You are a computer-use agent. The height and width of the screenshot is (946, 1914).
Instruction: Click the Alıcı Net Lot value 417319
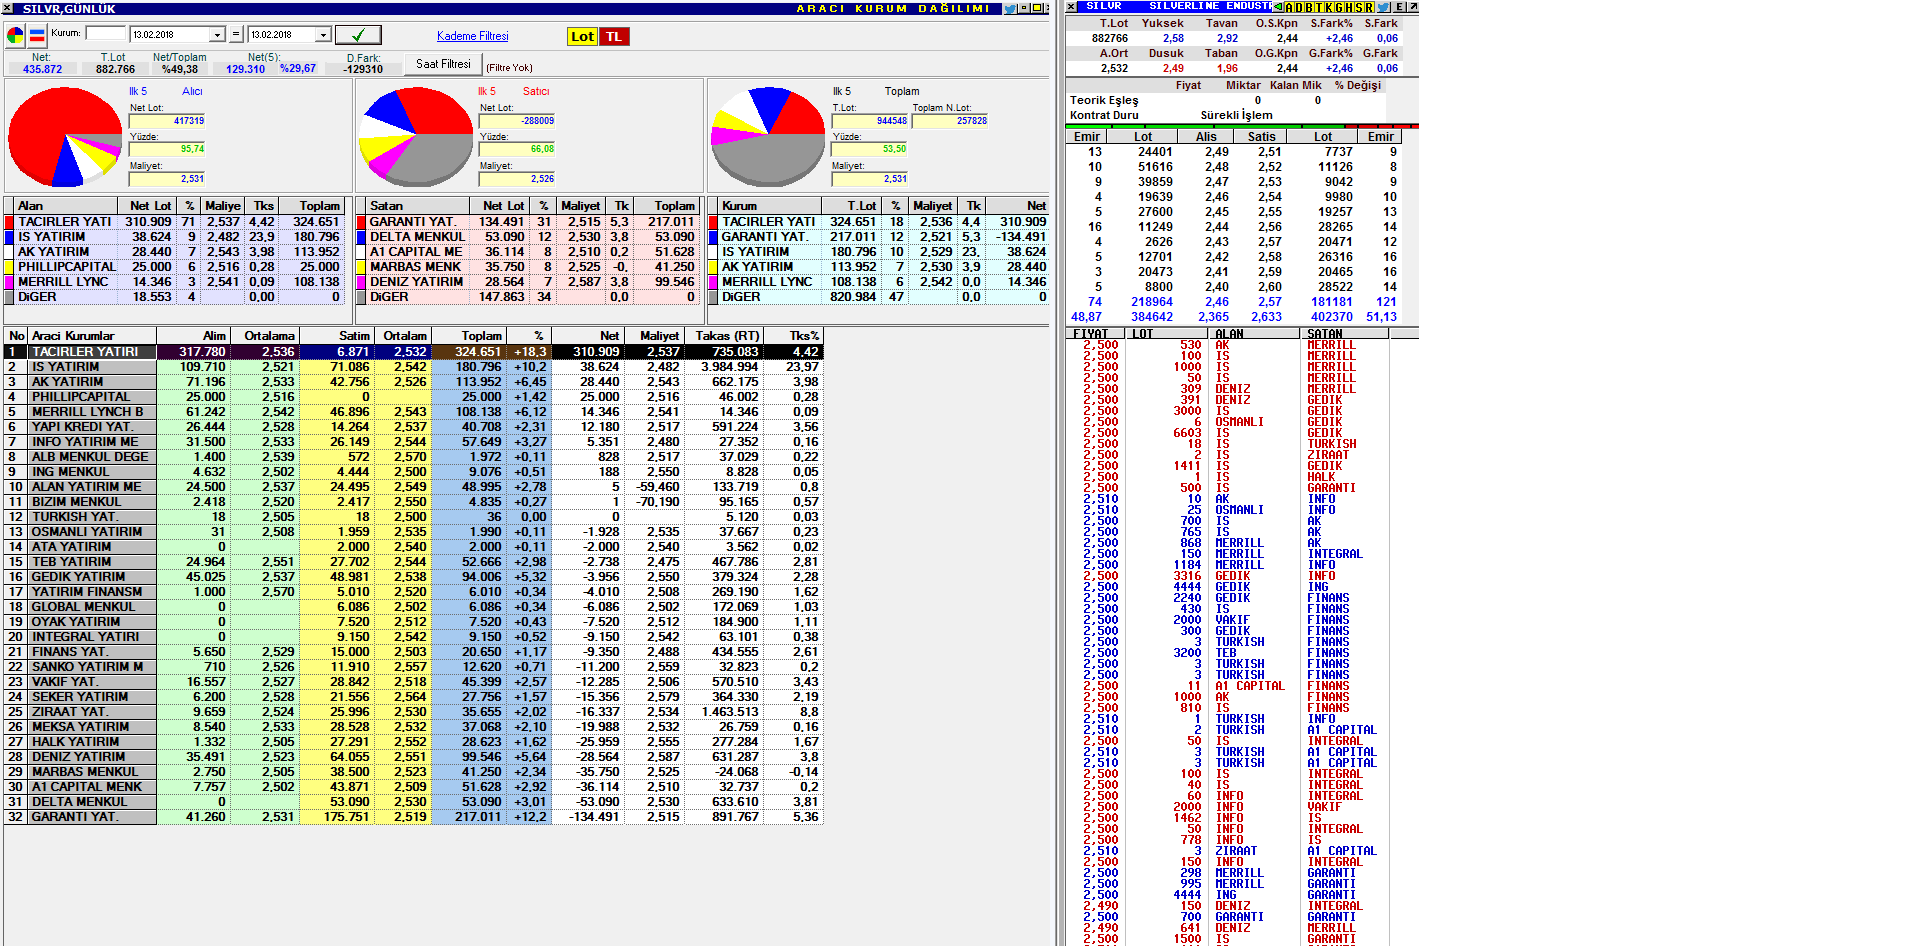click(167, 121)
